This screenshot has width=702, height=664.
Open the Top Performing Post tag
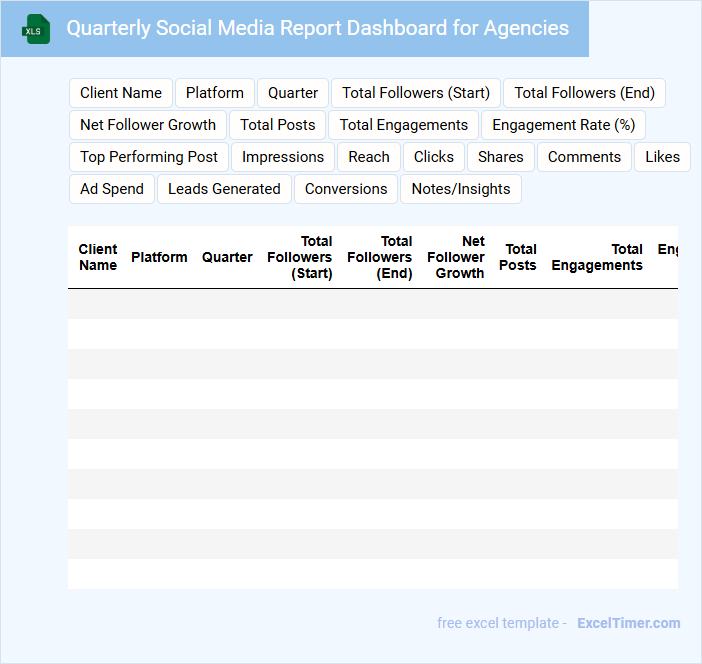[x=149, y=157]
